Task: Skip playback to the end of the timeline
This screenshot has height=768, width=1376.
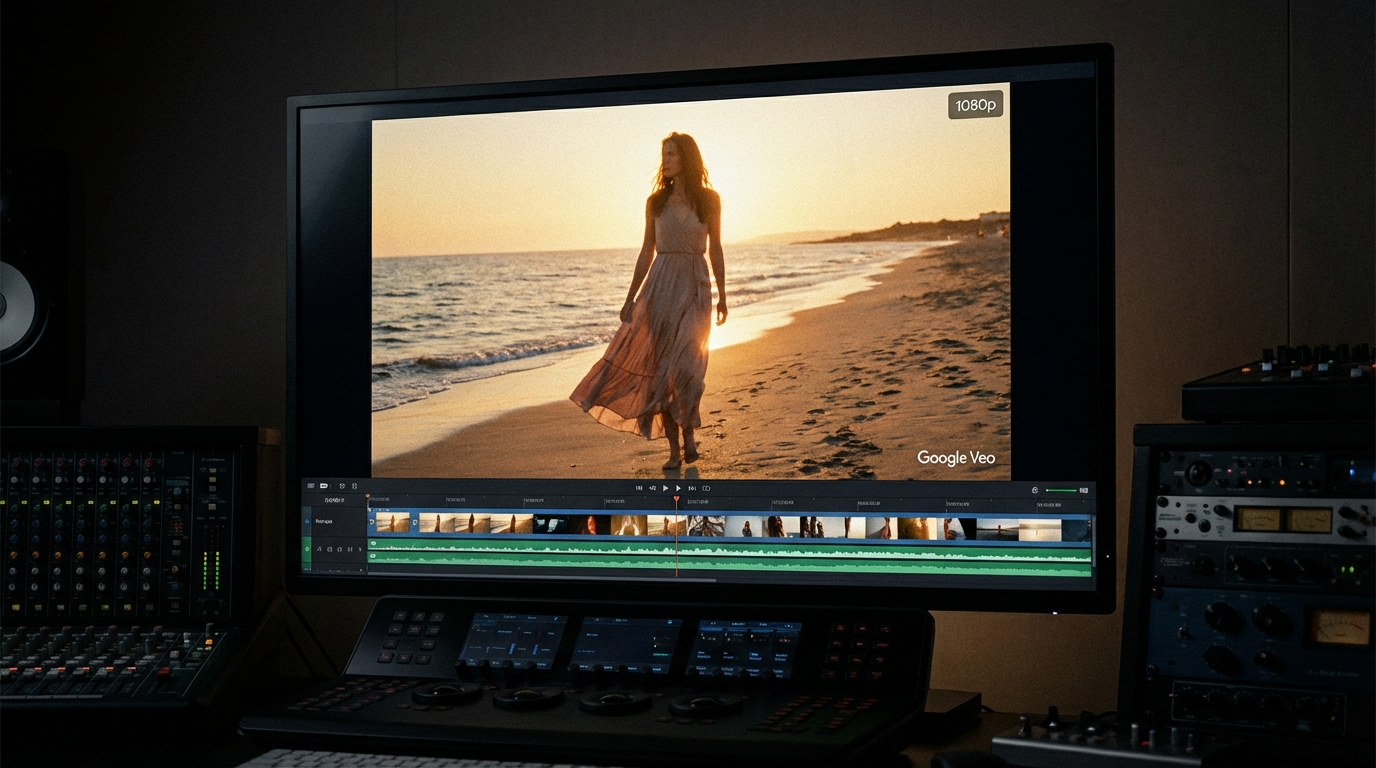Action: tap(692, 488)
